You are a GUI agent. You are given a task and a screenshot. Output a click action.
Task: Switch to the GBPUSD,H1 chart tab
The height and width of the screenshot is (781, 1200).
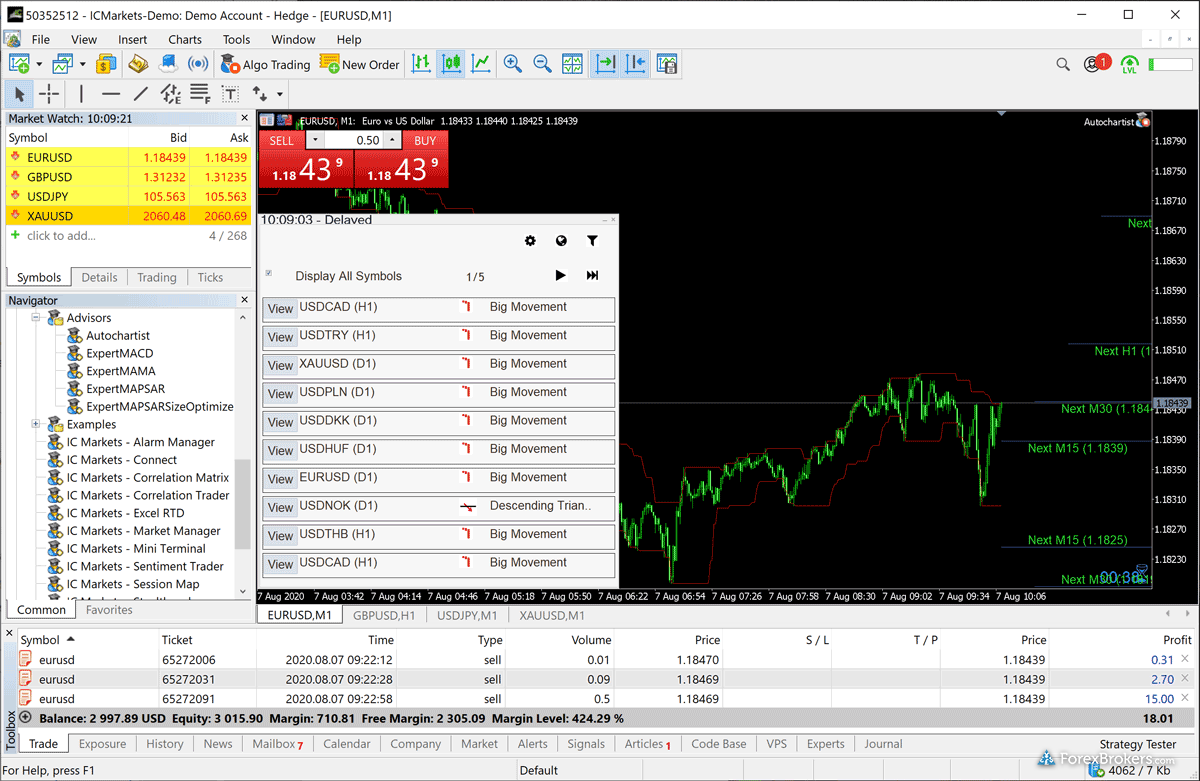[384, 615]
